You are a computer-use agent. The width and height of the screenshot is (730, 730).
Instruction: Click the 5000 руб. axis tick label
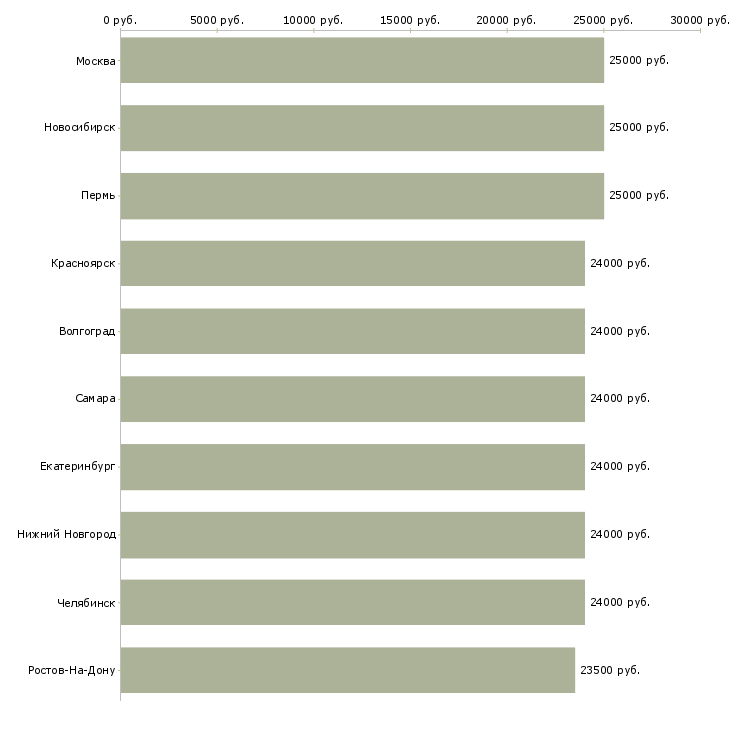pyautogui.click(x=217, y=20)
